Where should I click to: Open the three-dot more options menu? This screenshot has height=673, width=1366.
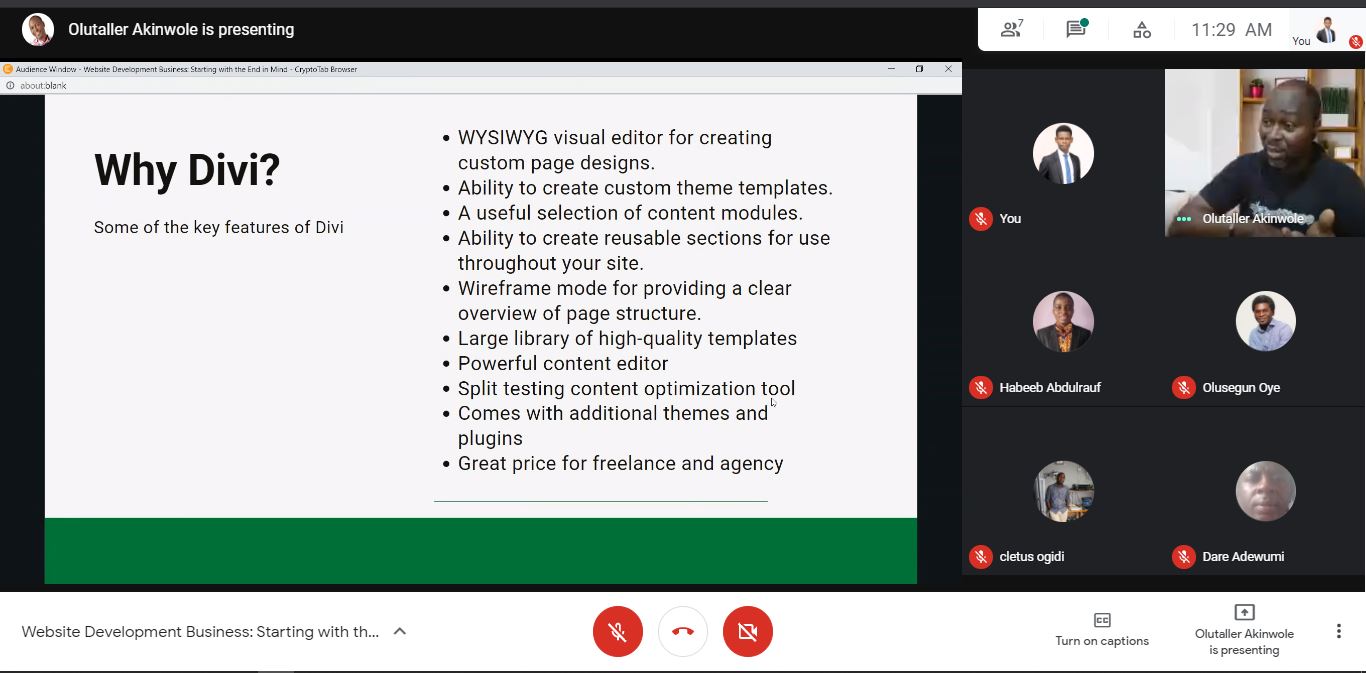(1338, 631)
